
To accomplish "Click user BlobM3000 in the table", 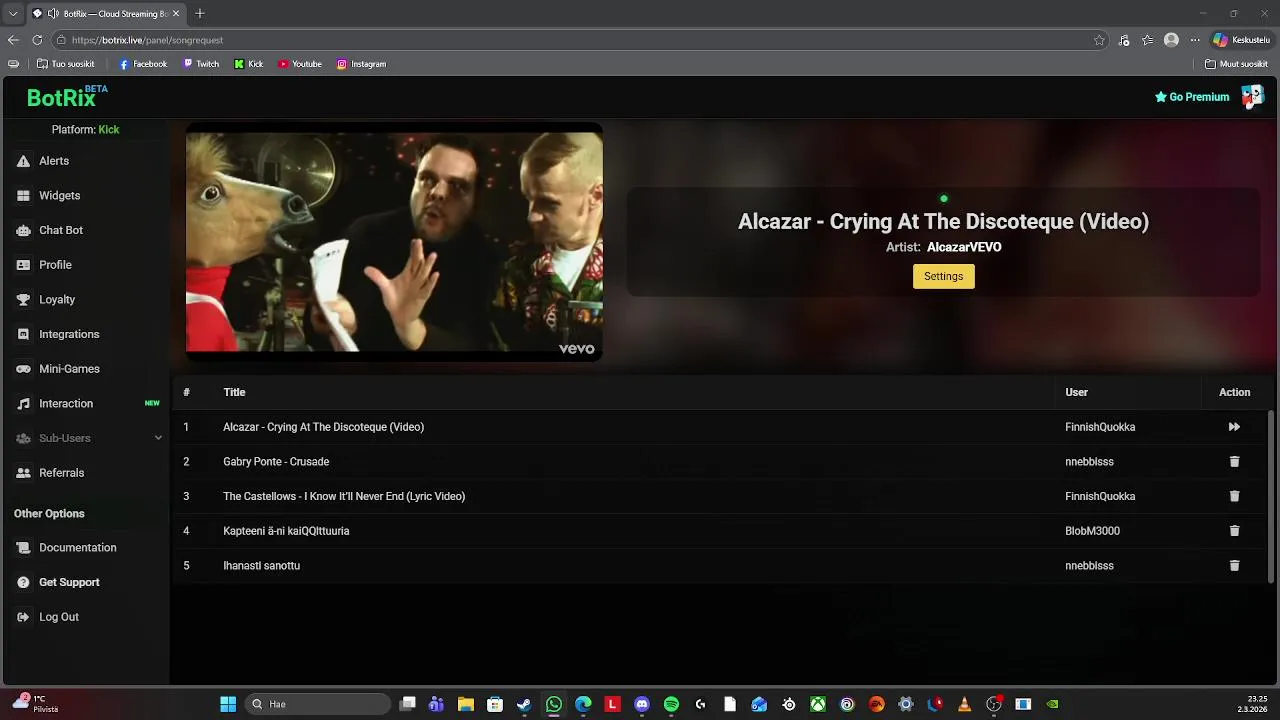I will point(1092,531).
